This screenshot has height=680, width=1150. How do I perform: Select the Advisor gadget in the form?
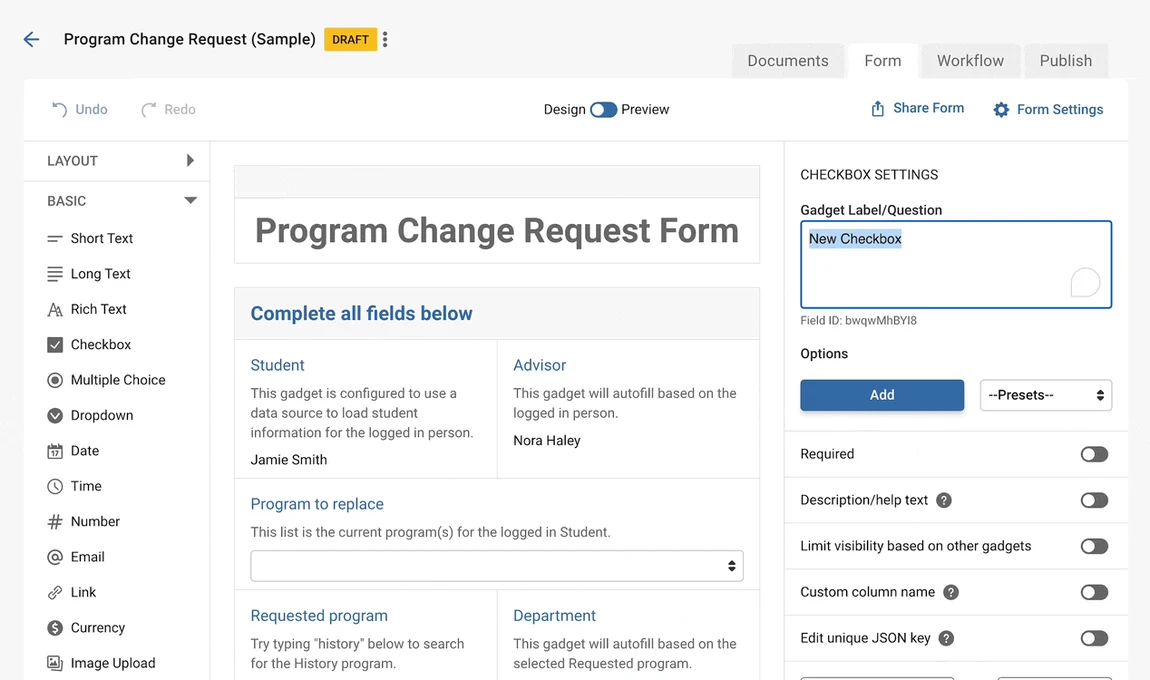(x=629, y=409)
